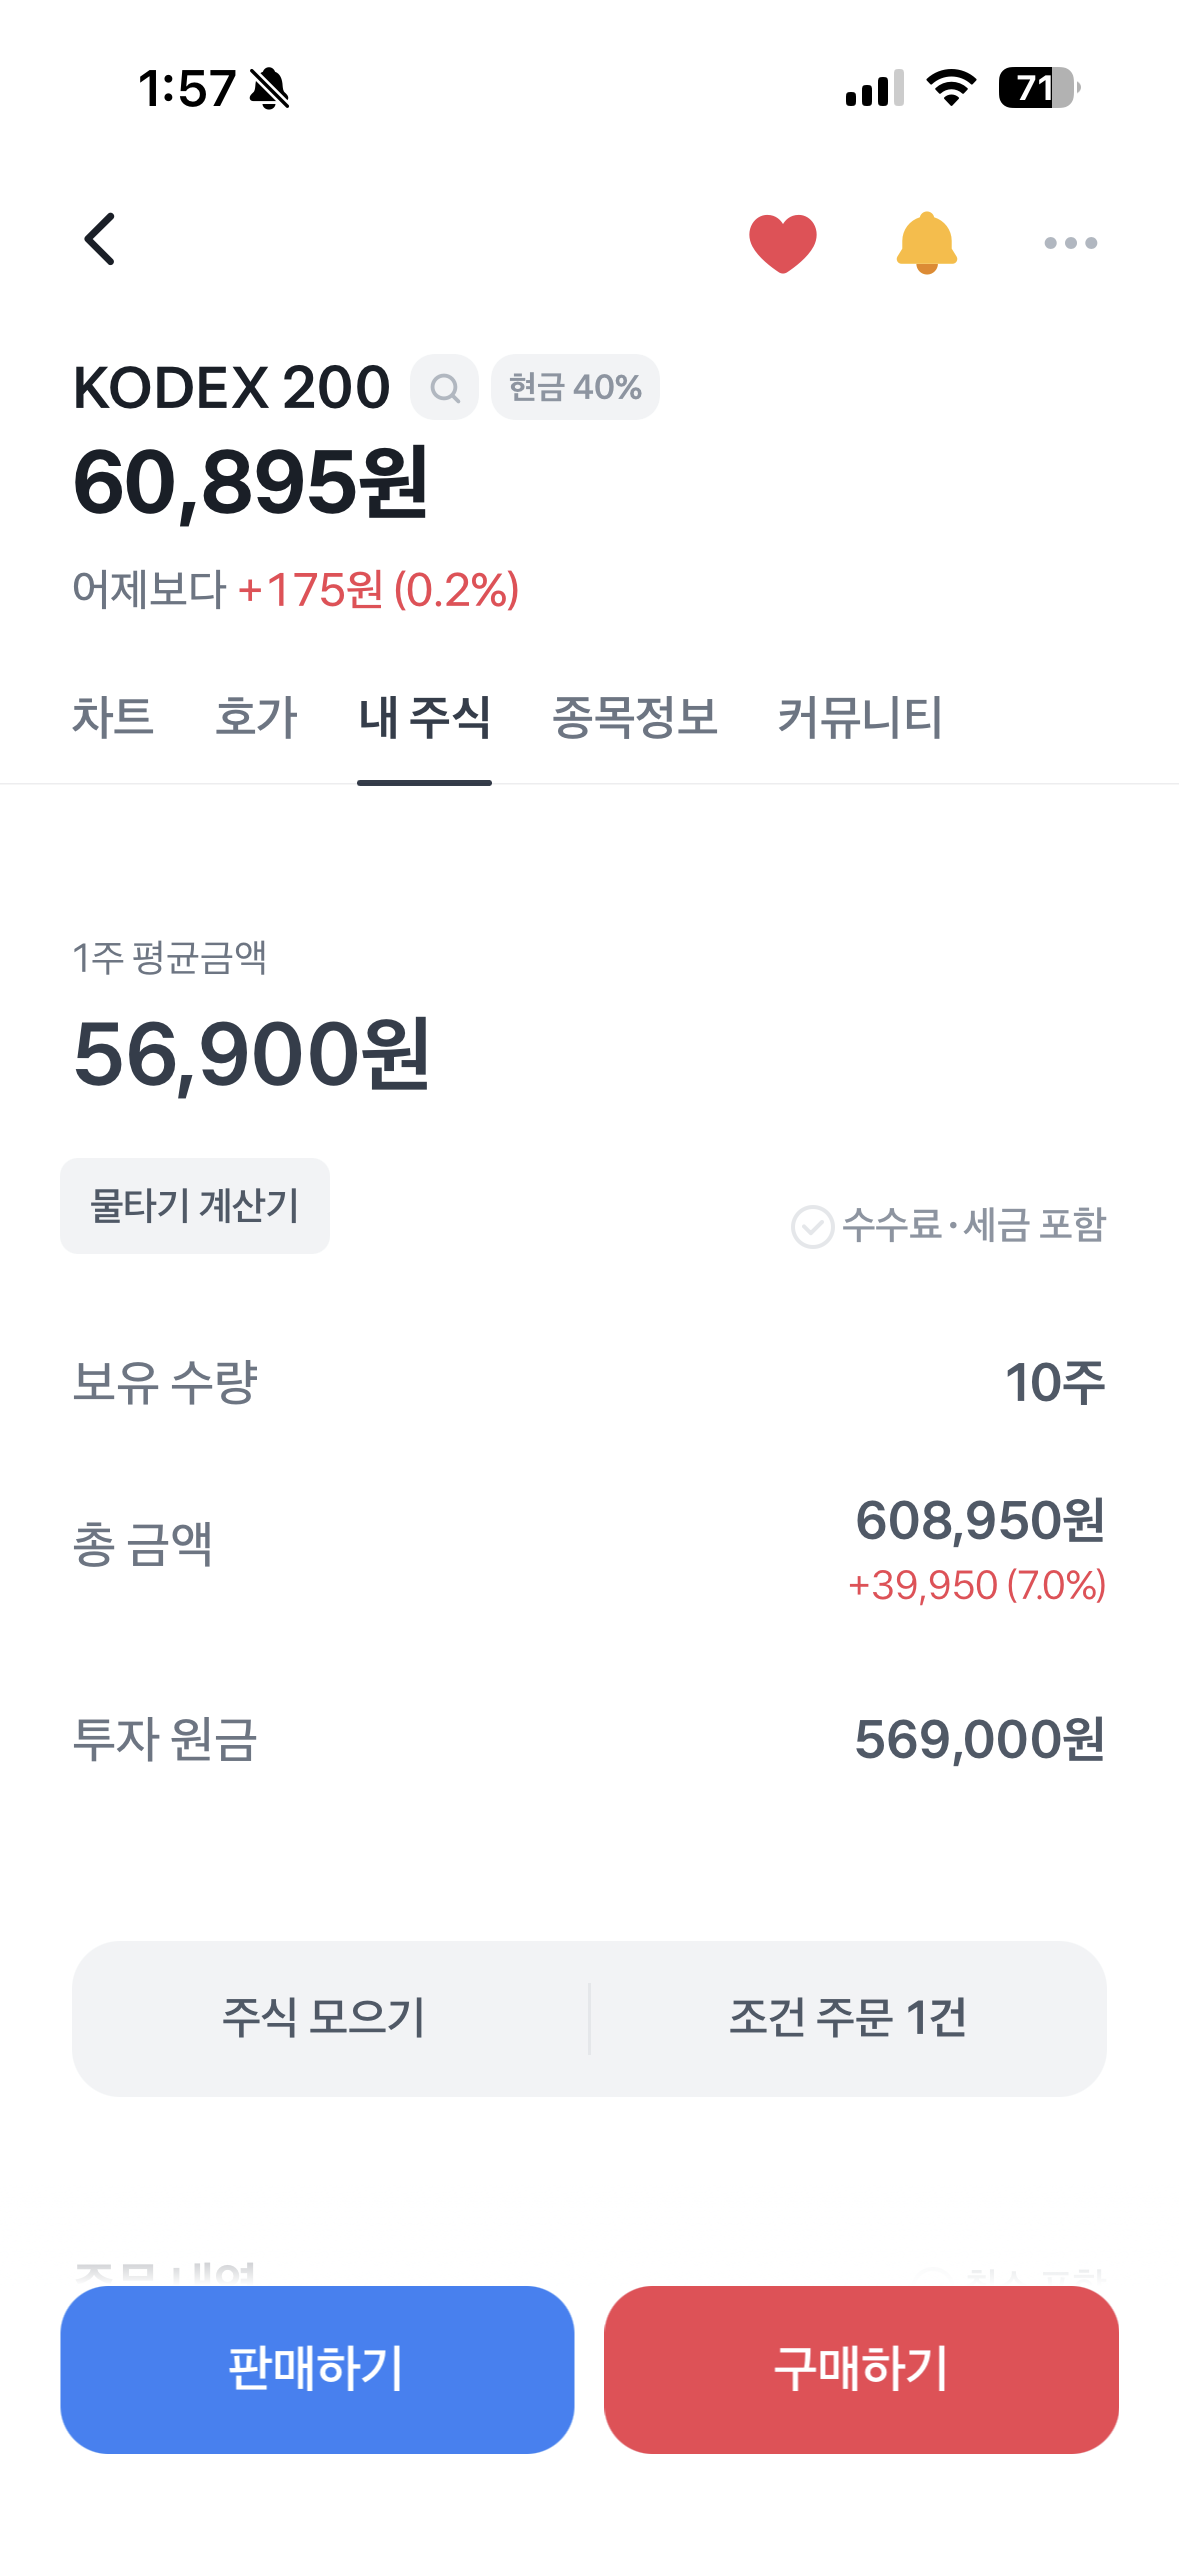The width and height of the screenshot is (1179, 2556).
Task: Tap the magnifier icon beside KODEX 200
Action: tap(445, 388)
